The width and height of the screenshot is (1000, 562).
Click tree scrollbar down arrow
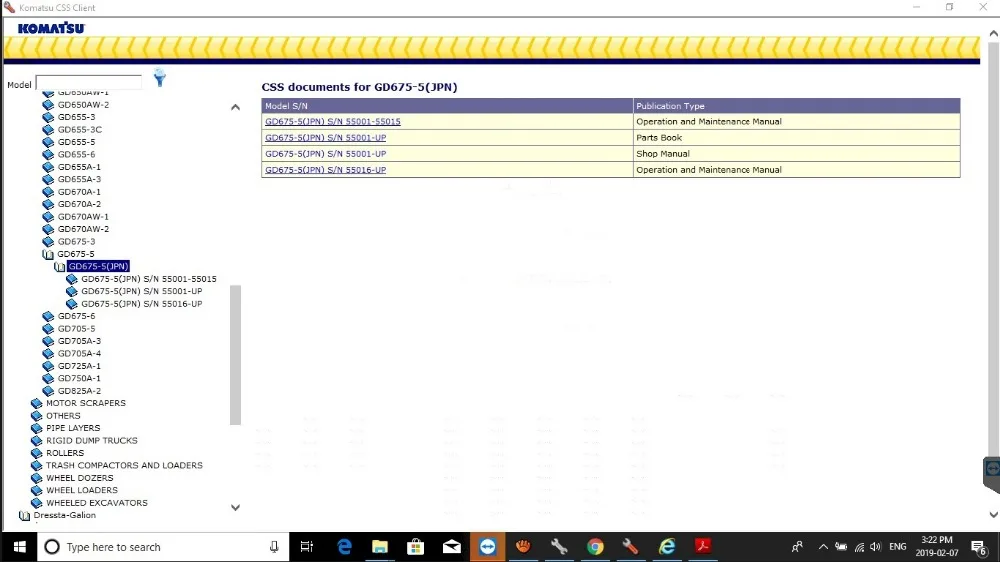pyautogui.click(x=235, y=508)
